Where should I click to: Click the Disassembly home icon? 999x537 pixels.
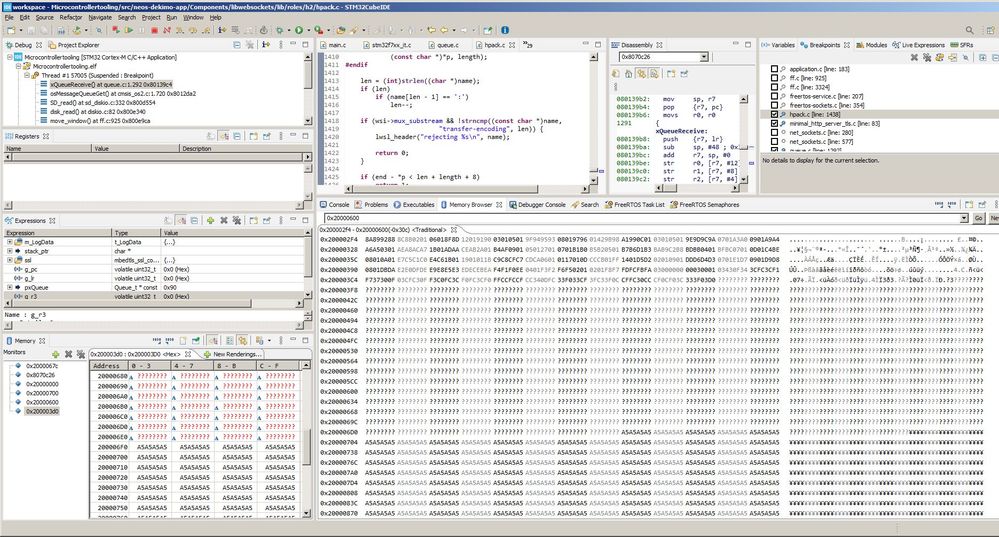628,74
